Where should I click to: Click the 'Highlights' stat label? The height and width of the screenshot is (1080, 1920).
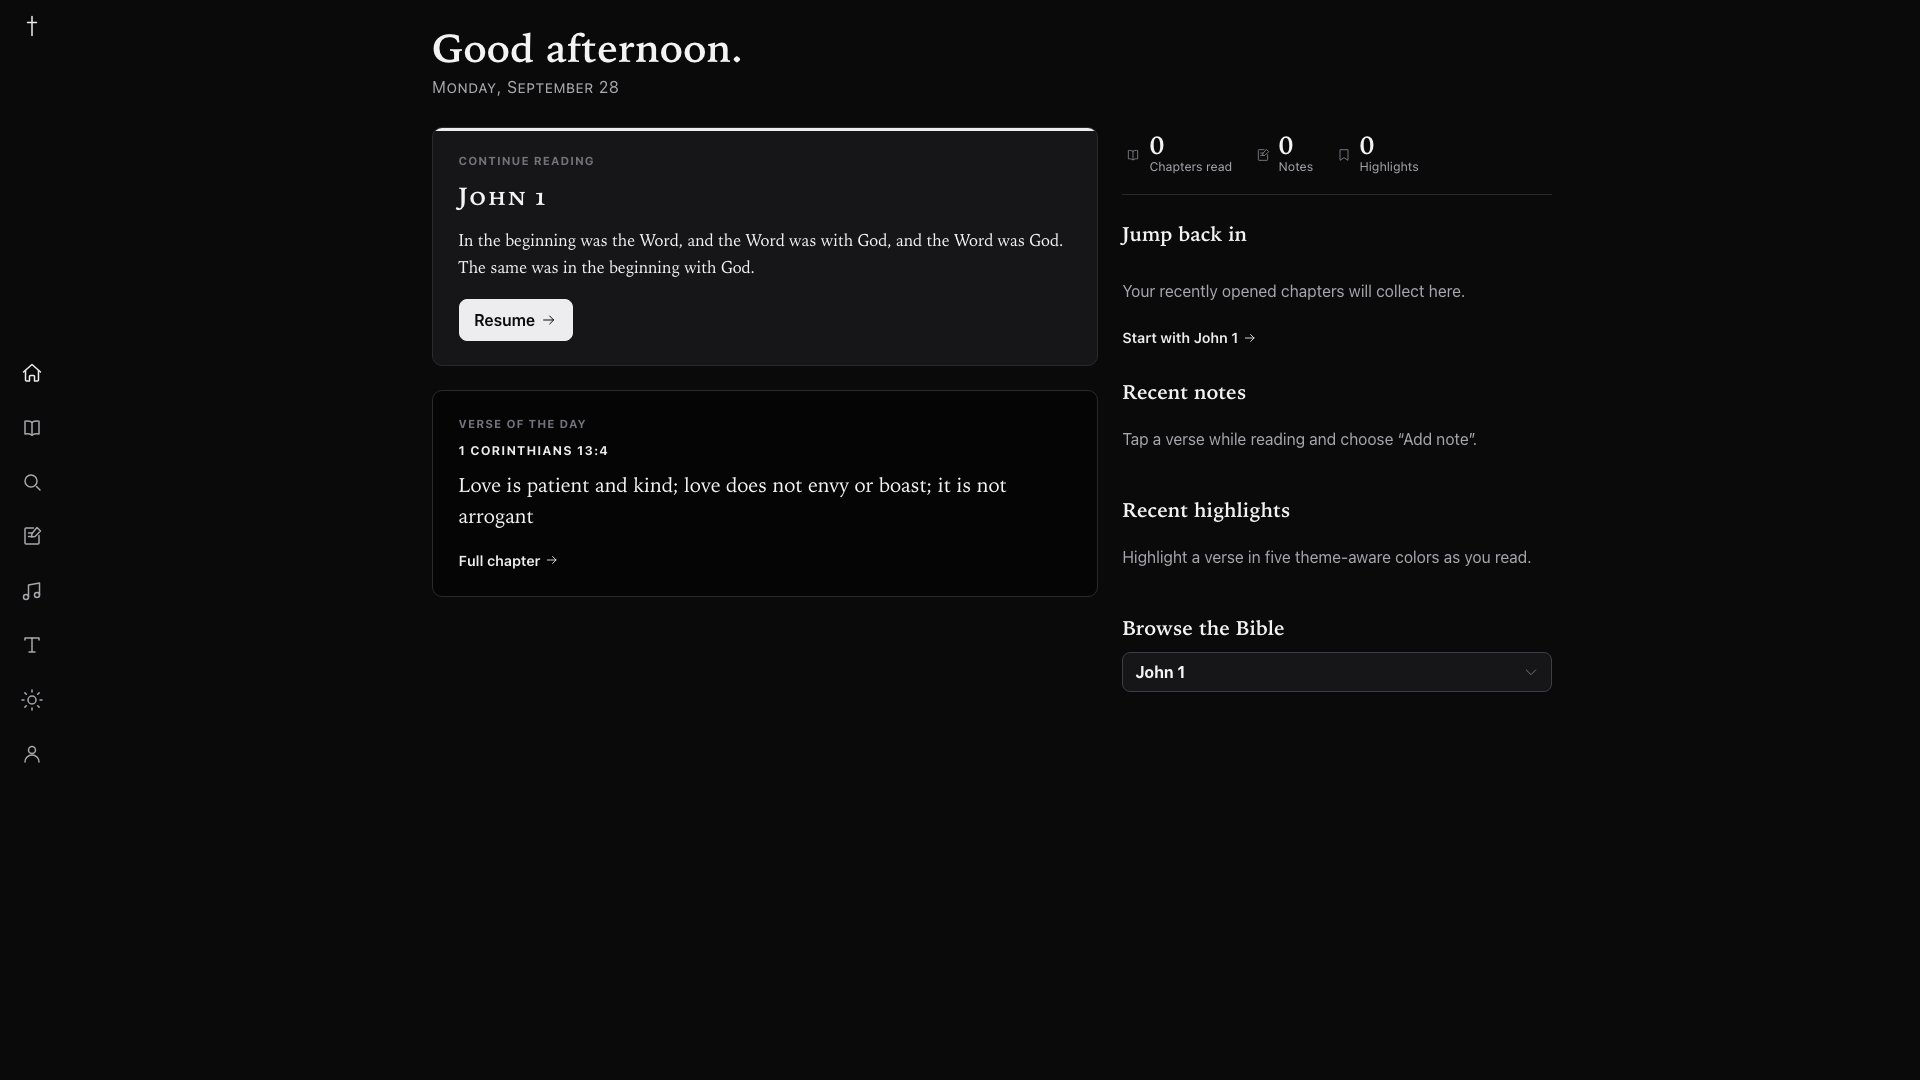[1389, 167]
